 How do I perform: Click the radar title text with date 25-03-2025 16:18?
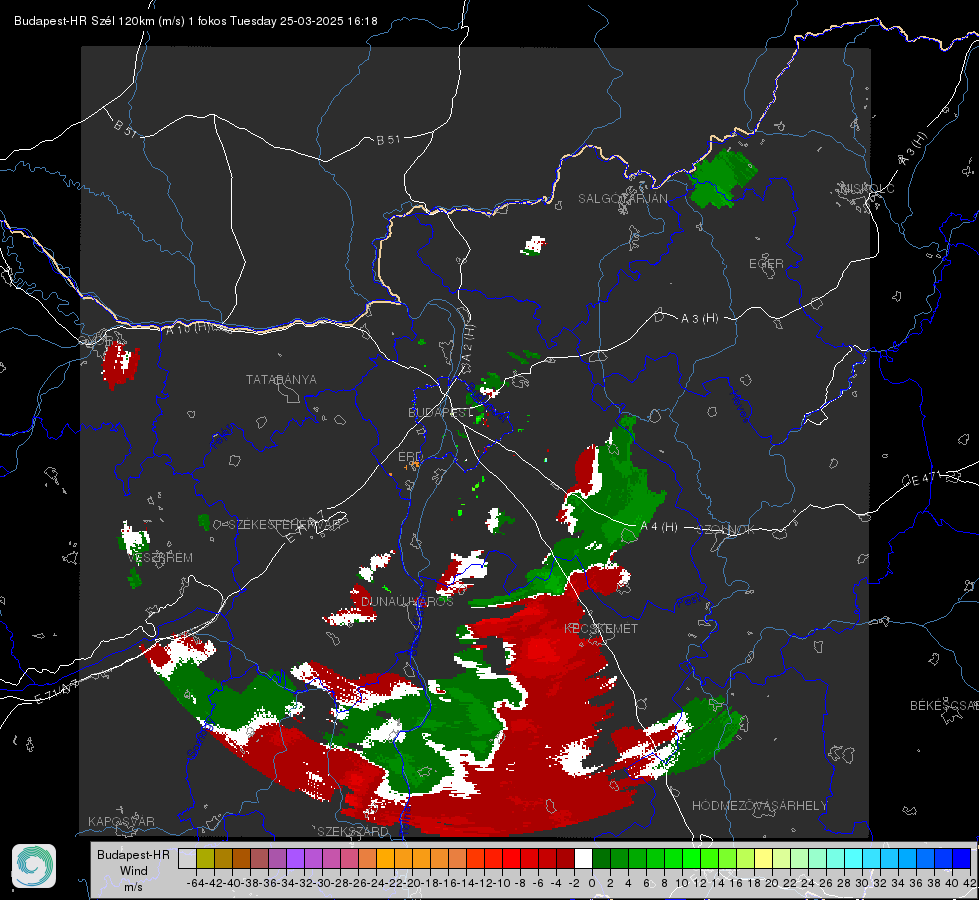pyautogui.click(x=195, y=21)
